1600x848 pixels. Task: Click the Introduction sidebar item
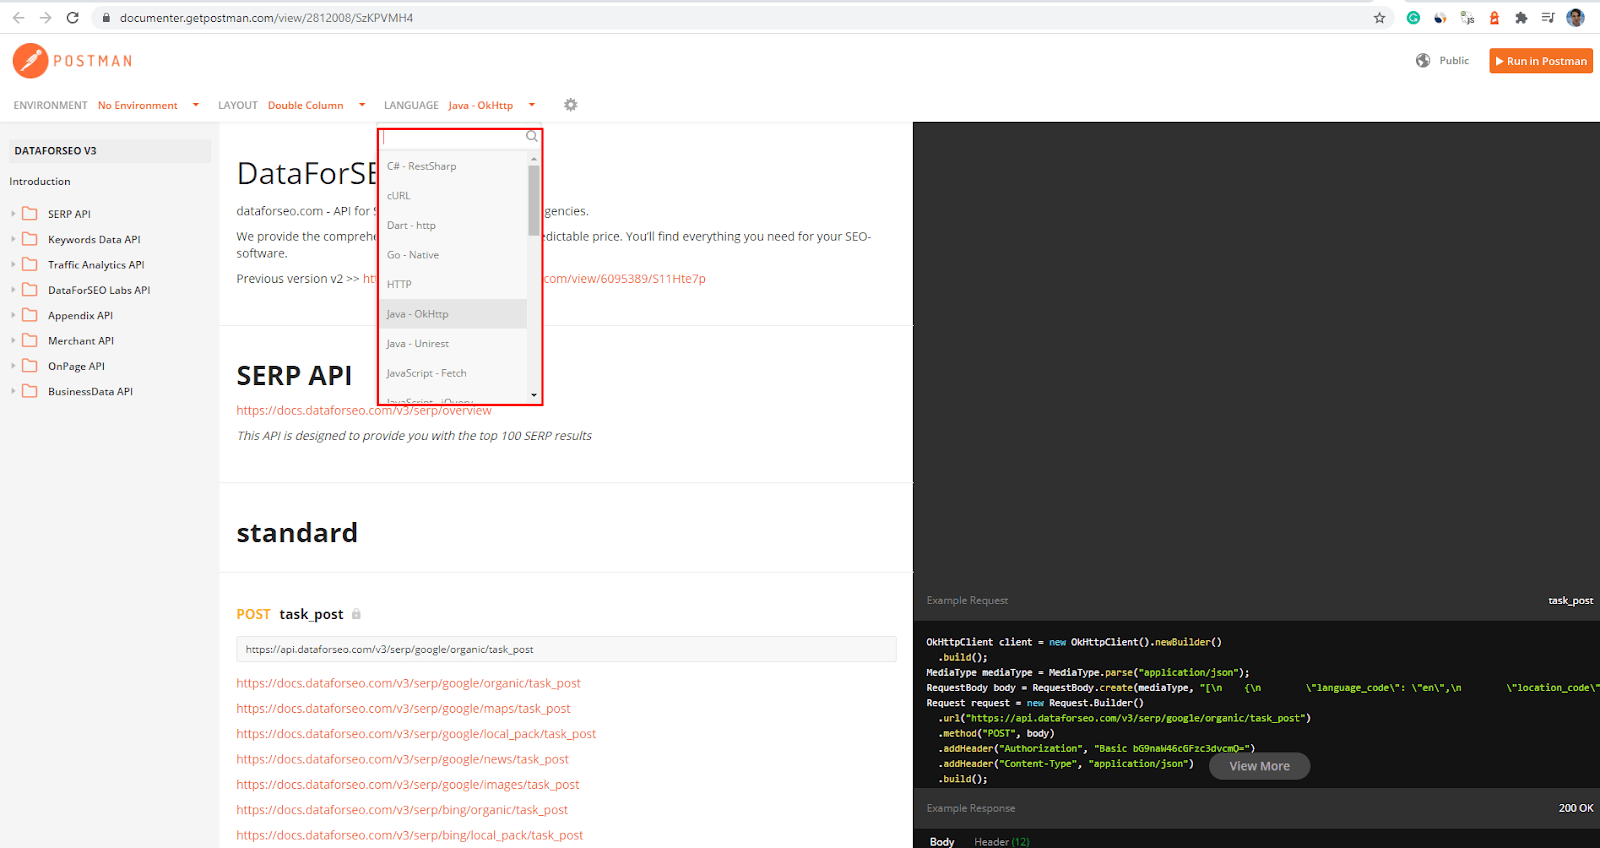pos(40,181)
